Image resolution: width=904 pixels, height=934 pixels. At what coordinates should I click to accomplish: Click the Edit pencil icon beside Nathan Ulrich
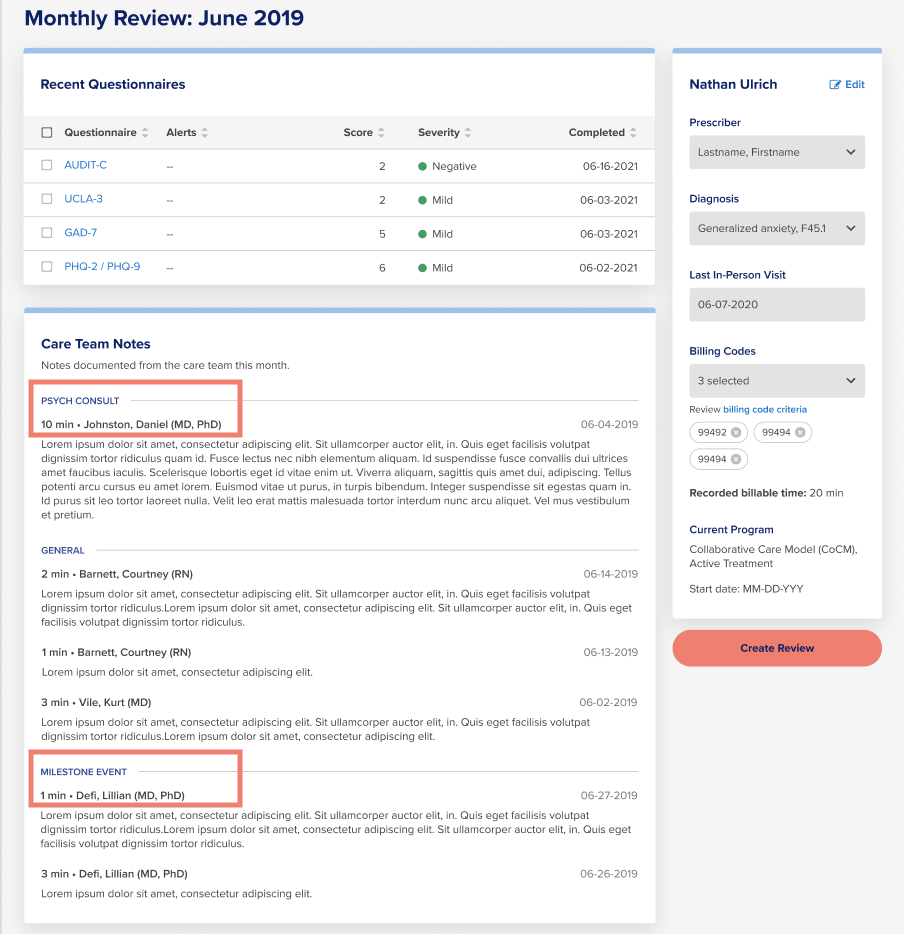point(835,85)
